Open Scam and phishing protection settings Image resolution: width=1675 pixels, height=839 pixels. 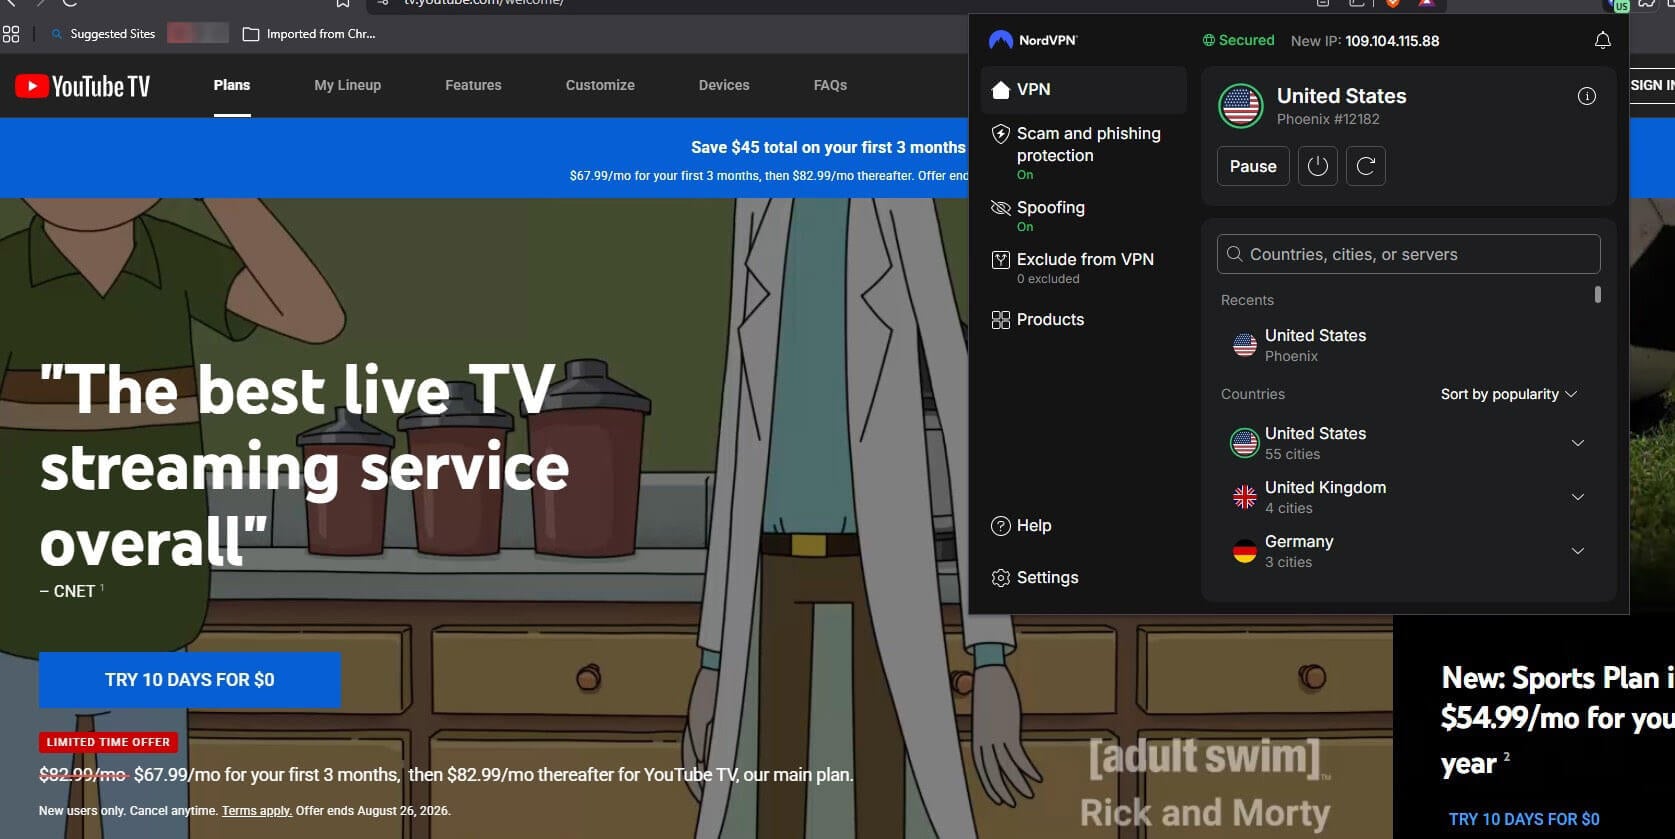pyautogui.click(x=1083, y=153)
